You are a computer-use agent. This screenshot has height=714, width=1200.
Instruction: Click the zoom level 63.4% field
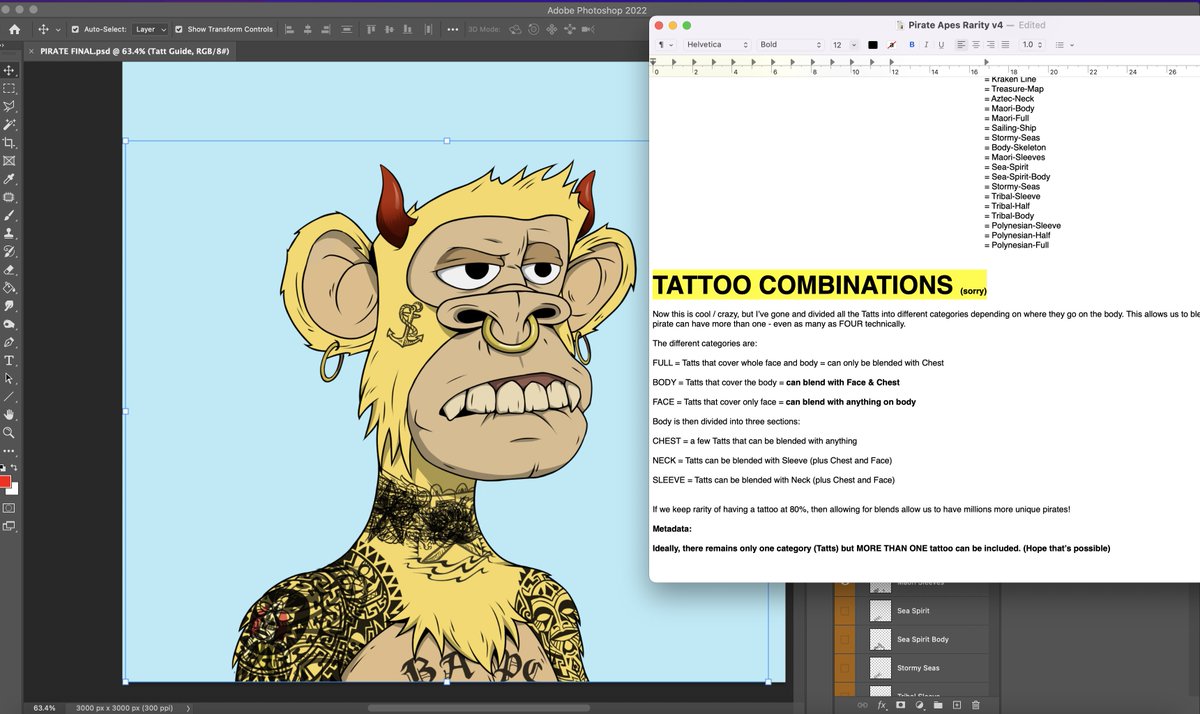pos(45,707)
